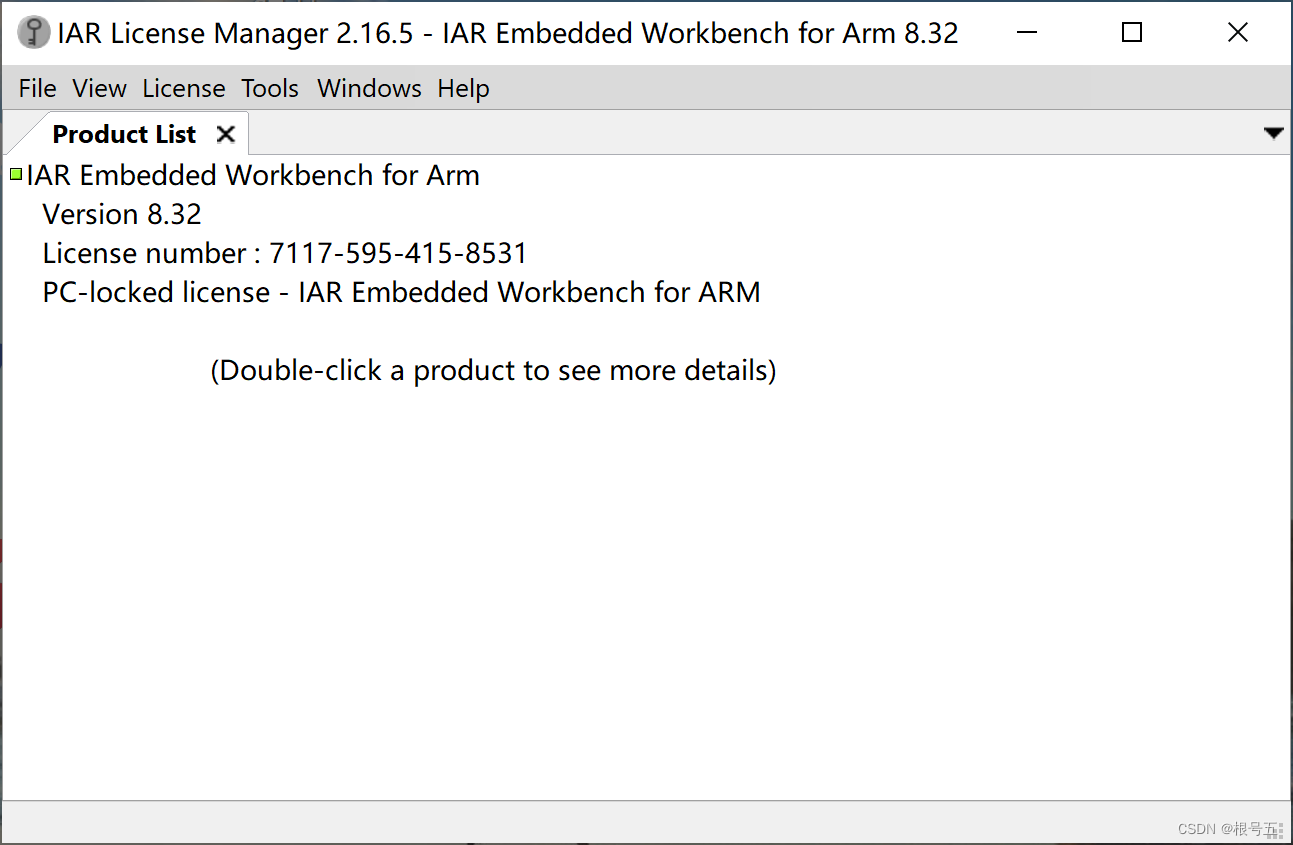Click the key application icon in title bar
The image size is (1293, 845).
pyautogui.click(x=34, y=33)
